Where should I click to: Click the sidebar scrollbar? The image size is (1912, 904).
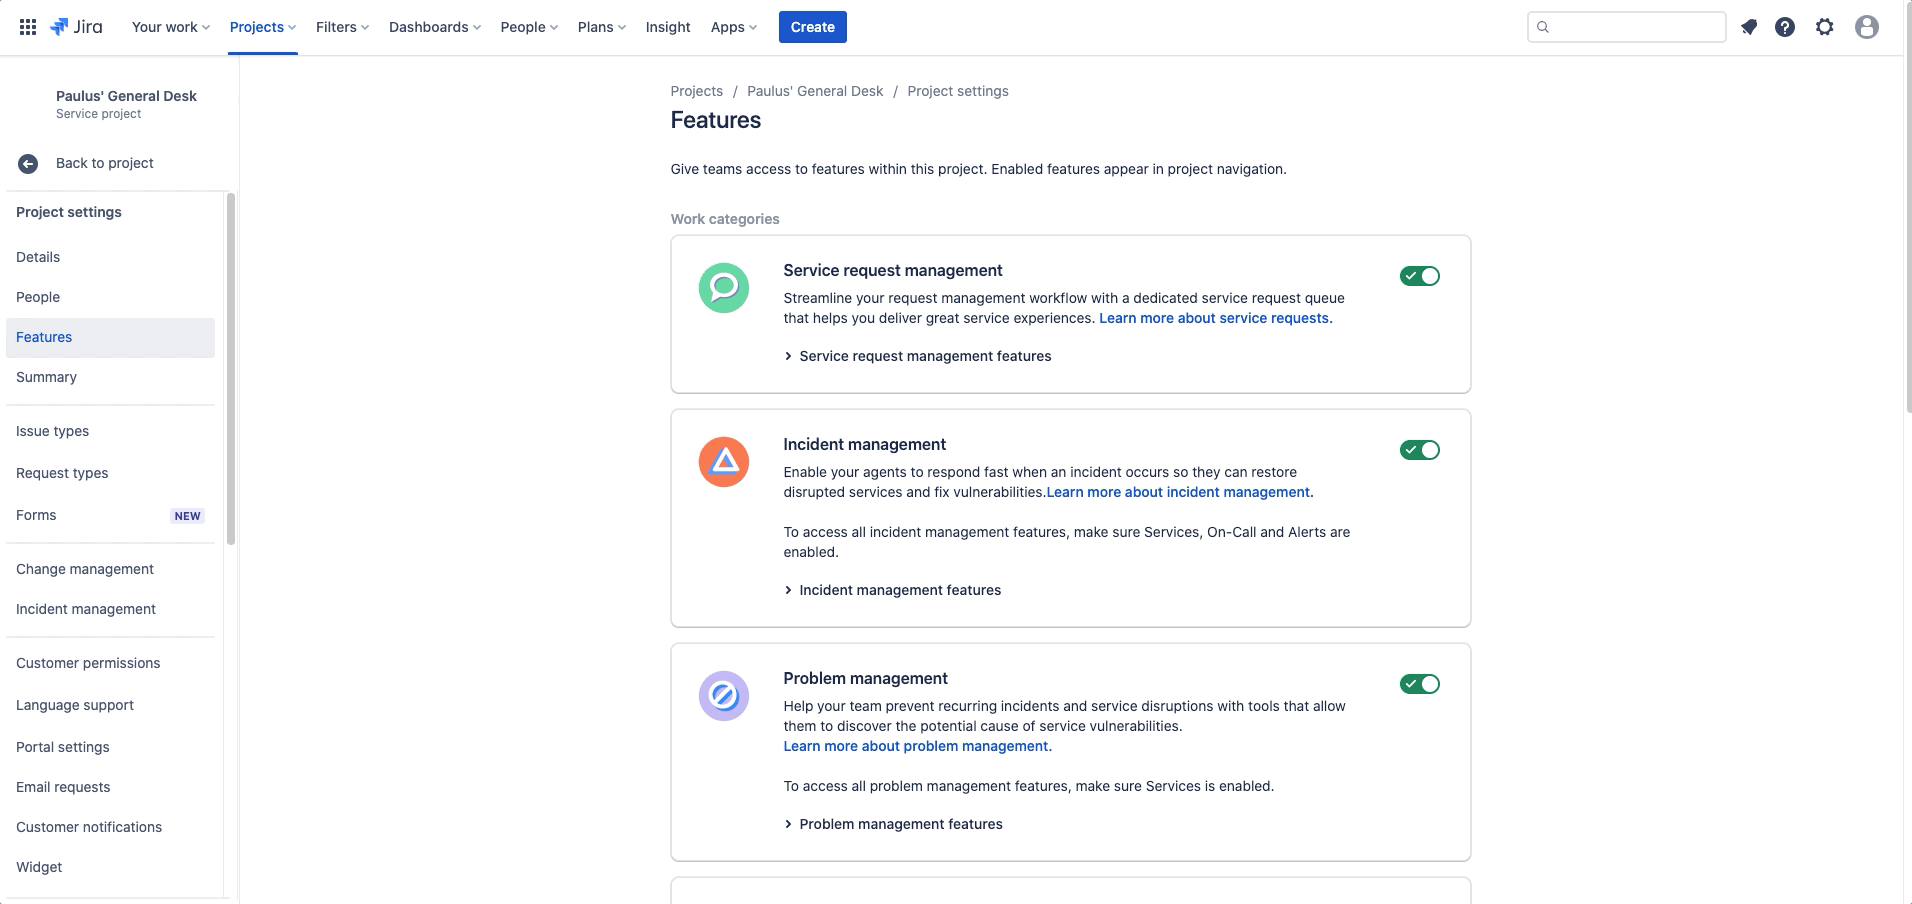pyautogui.click(x=231, y=369)
